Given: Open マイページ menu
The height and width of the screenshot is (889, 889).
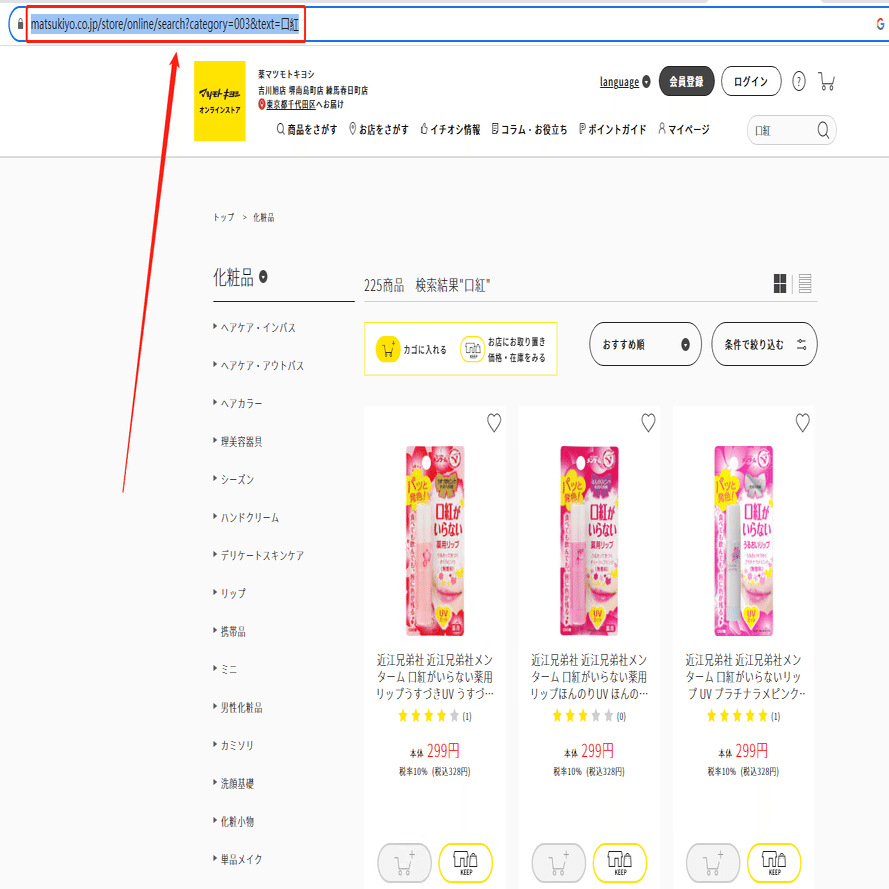Looking at the screenshot, I should point(684,130).
